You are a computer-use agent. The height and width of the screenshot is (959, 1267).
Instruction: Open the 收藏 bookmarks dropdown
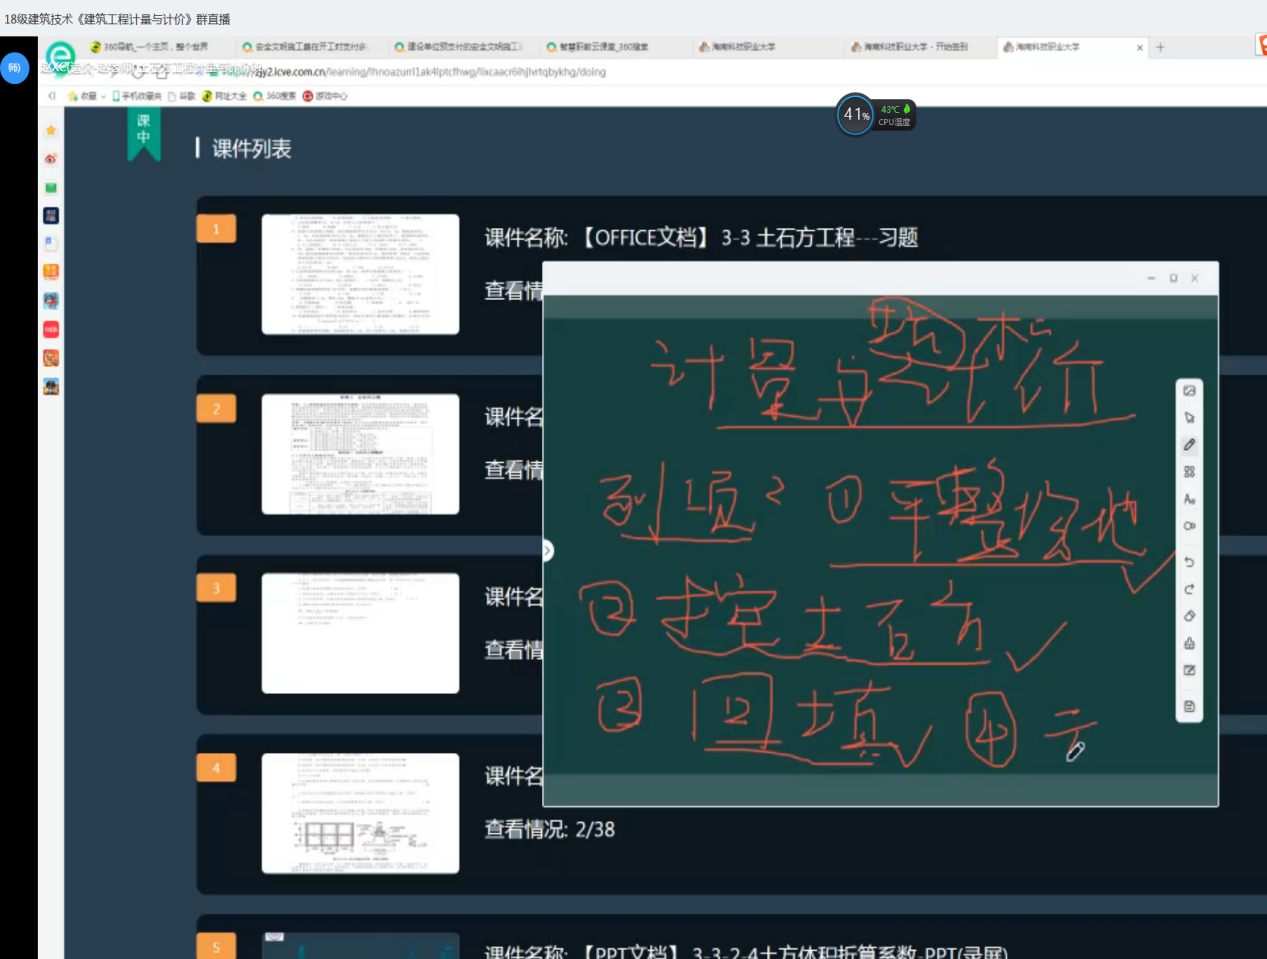tap(87, 96)
